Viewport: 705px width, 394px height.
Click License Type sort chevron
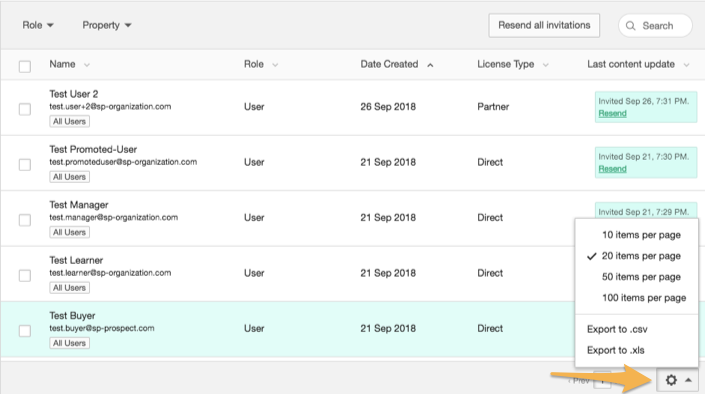(545, 65)
